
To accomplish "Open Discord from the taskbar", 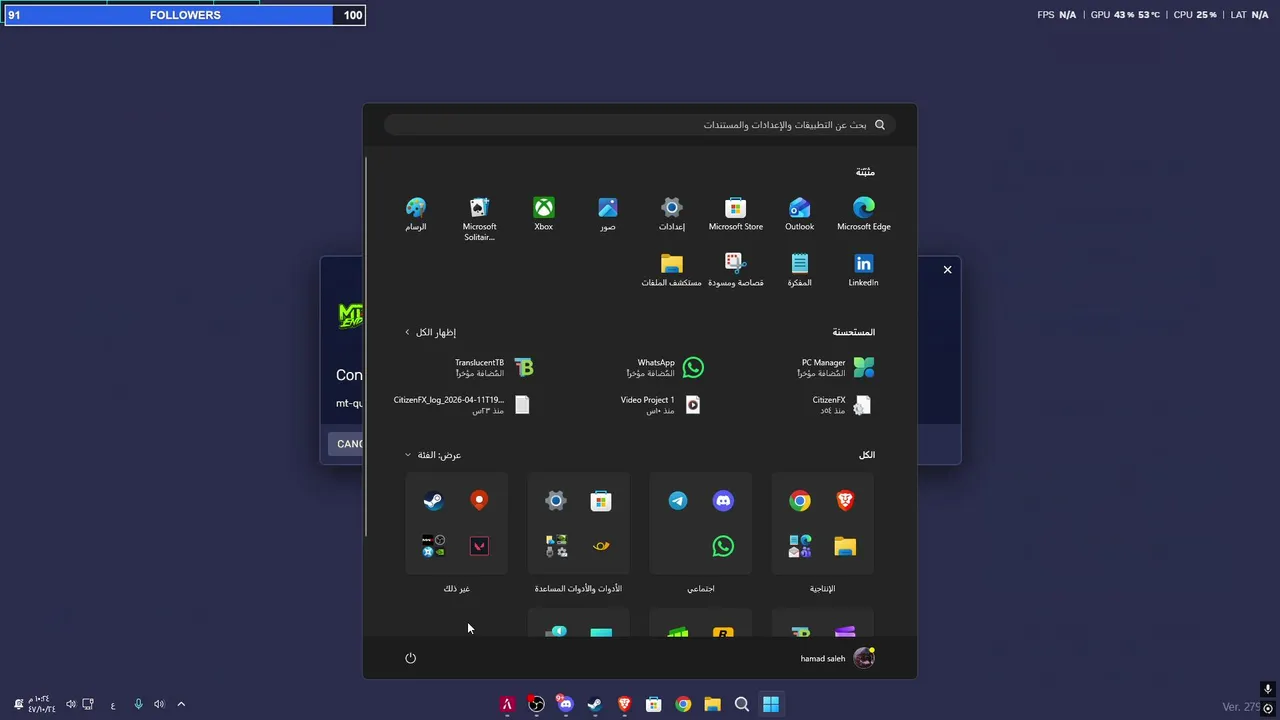I will [565, 704].
